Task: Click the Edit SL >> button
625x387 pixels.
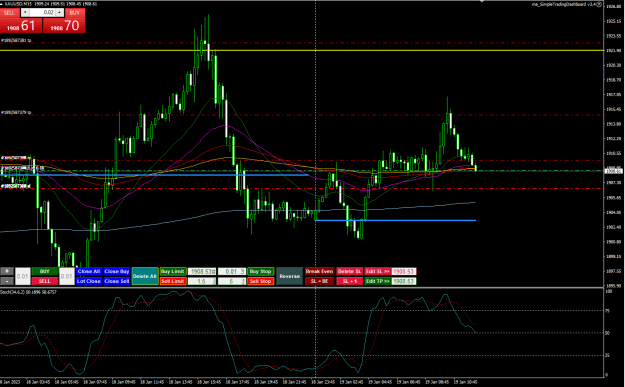Action: click(x=377, y=271)
